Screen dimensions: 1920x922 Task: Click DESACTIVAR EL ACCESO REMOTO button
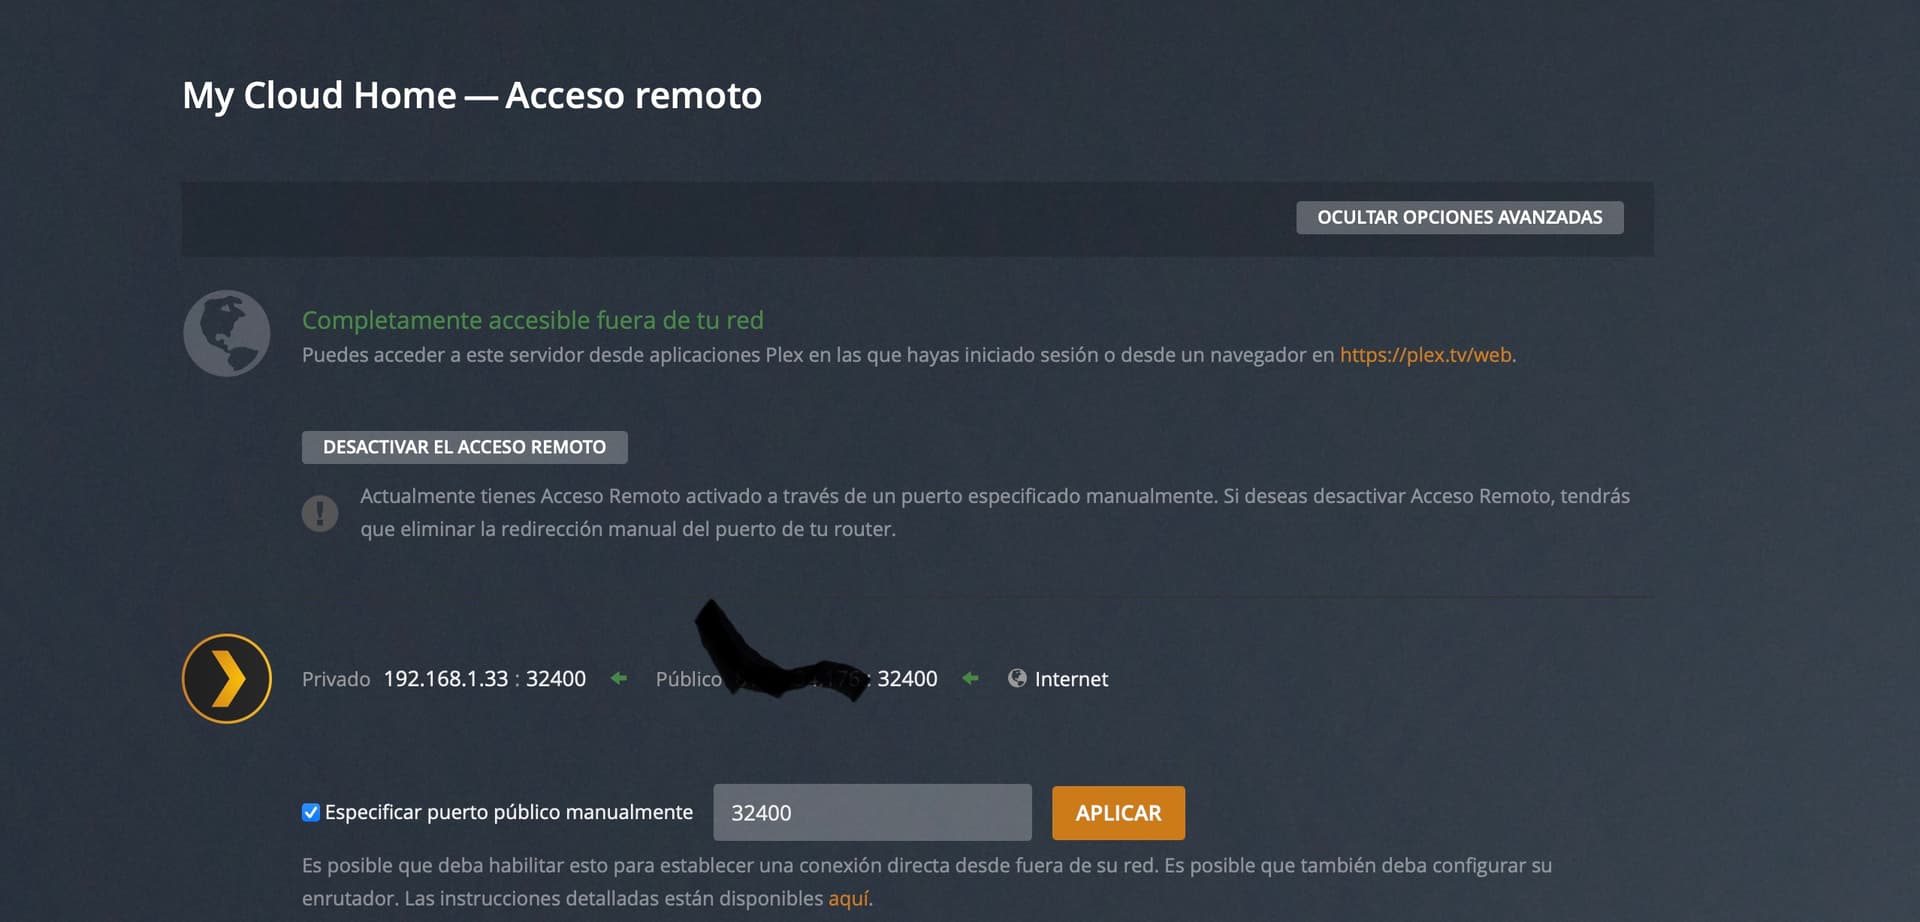click(465, 447)
